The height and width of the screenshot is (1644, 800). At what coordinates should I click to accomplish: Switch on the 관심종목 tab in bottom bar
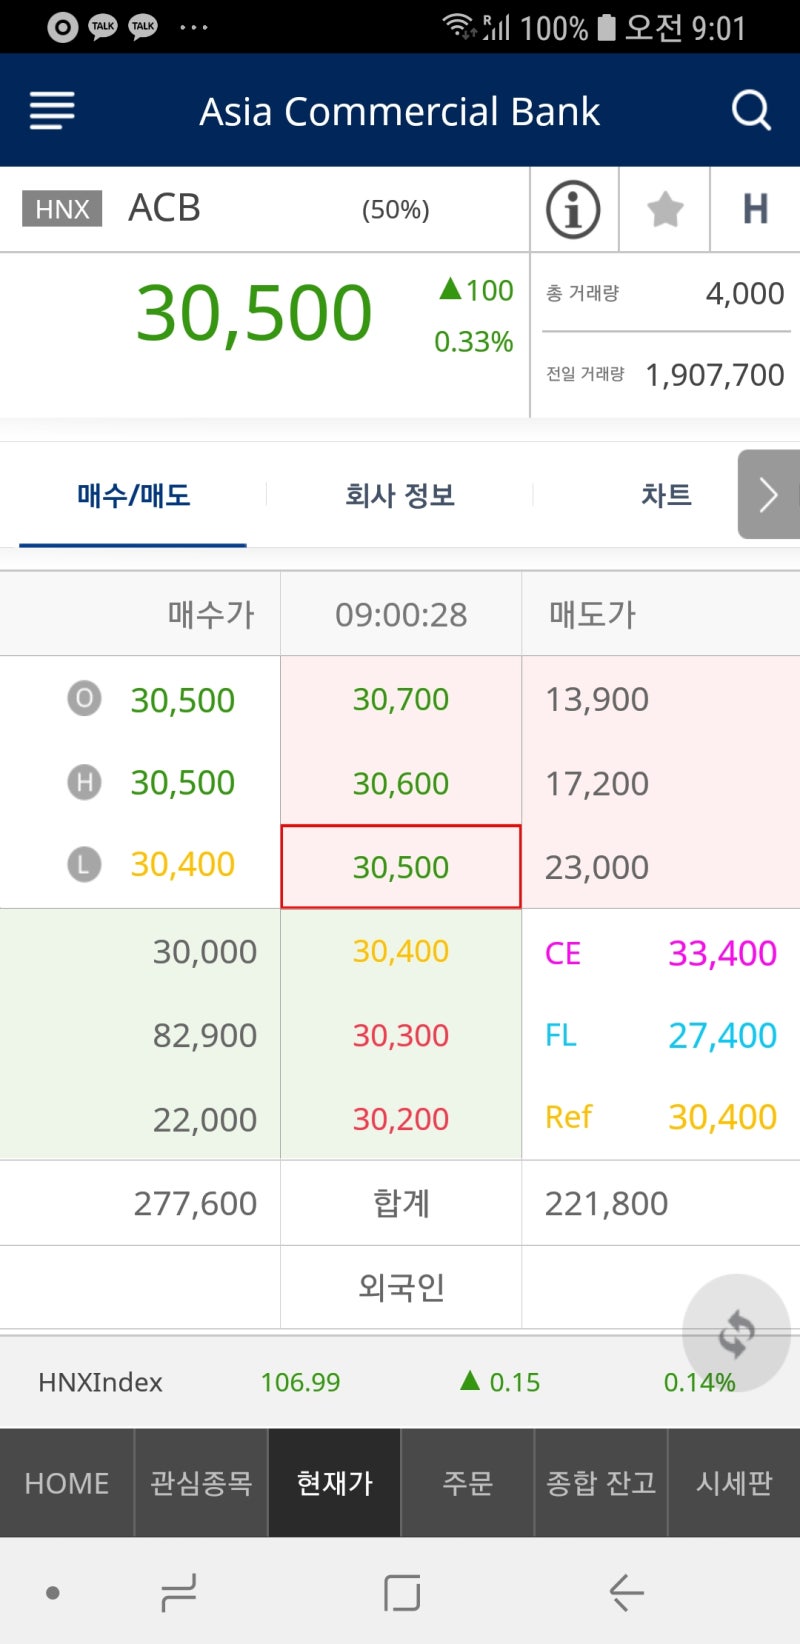[x=200, y=1483]
